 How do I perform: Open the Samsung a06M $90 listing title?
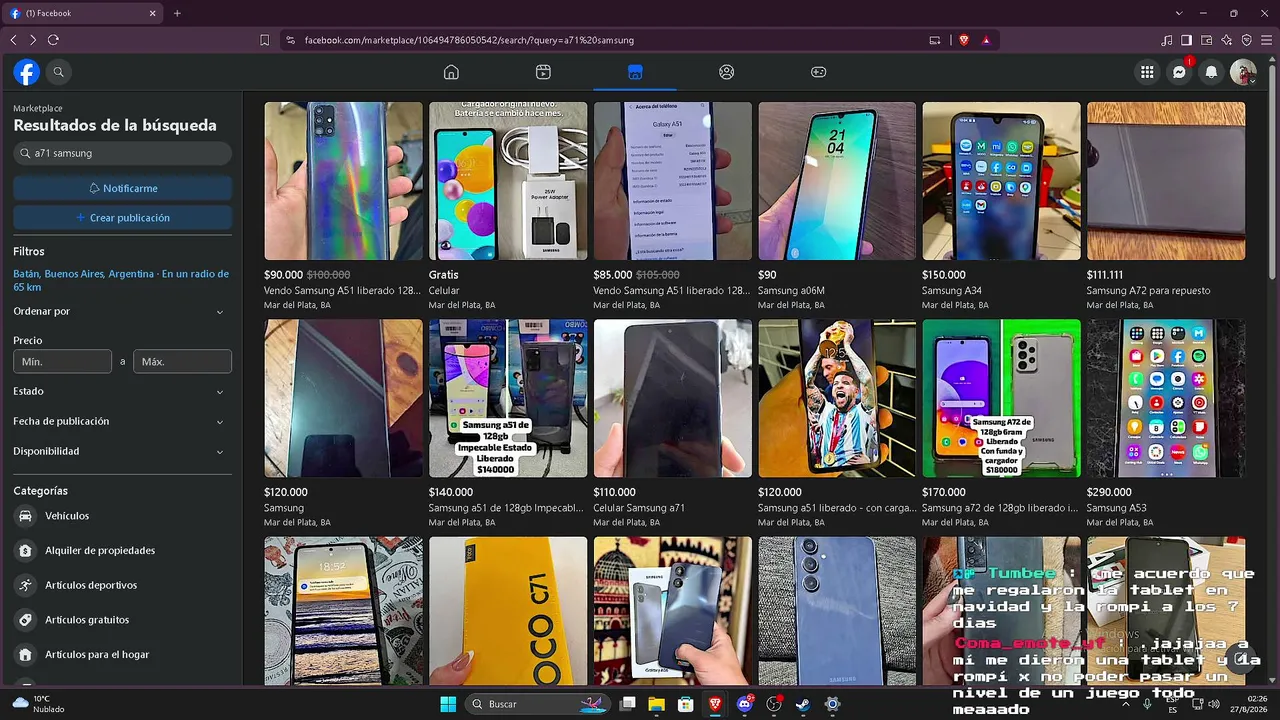[791, 291]
